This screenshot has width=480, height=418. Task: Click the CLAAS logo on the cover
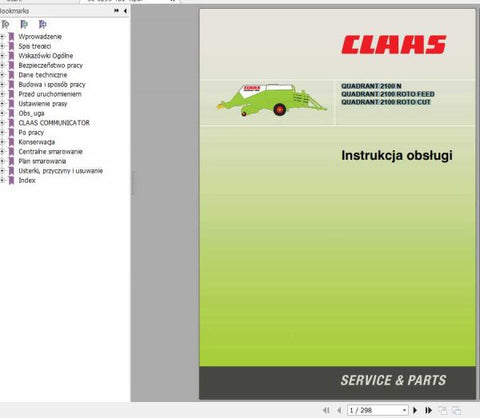tap(394, 45)
